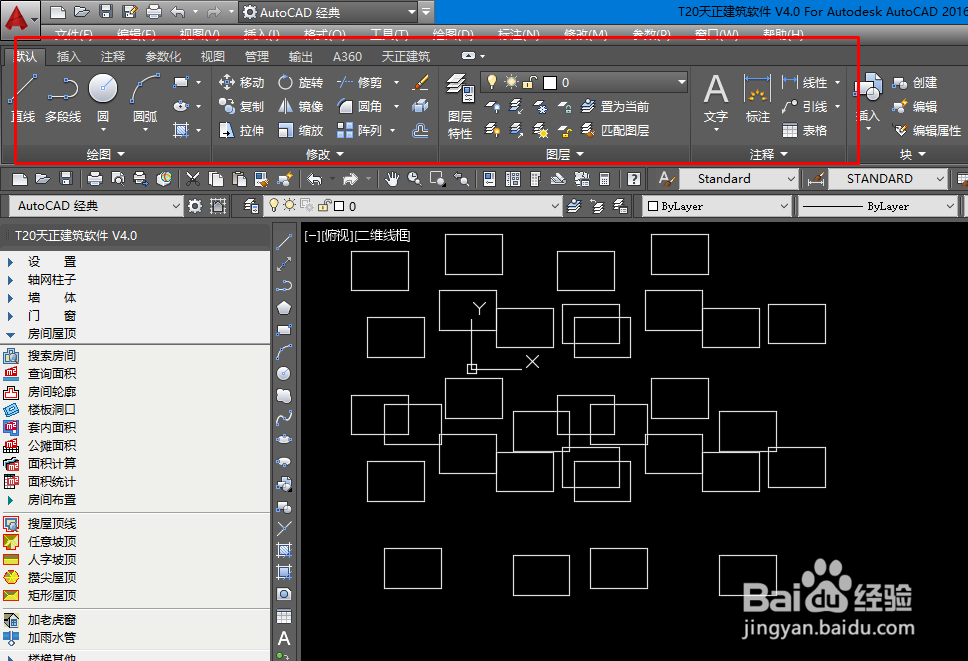The width and height of the screenshot is (968, 661).
Task: Click the Trim (修剪) command
Action: tap(360, 82)
